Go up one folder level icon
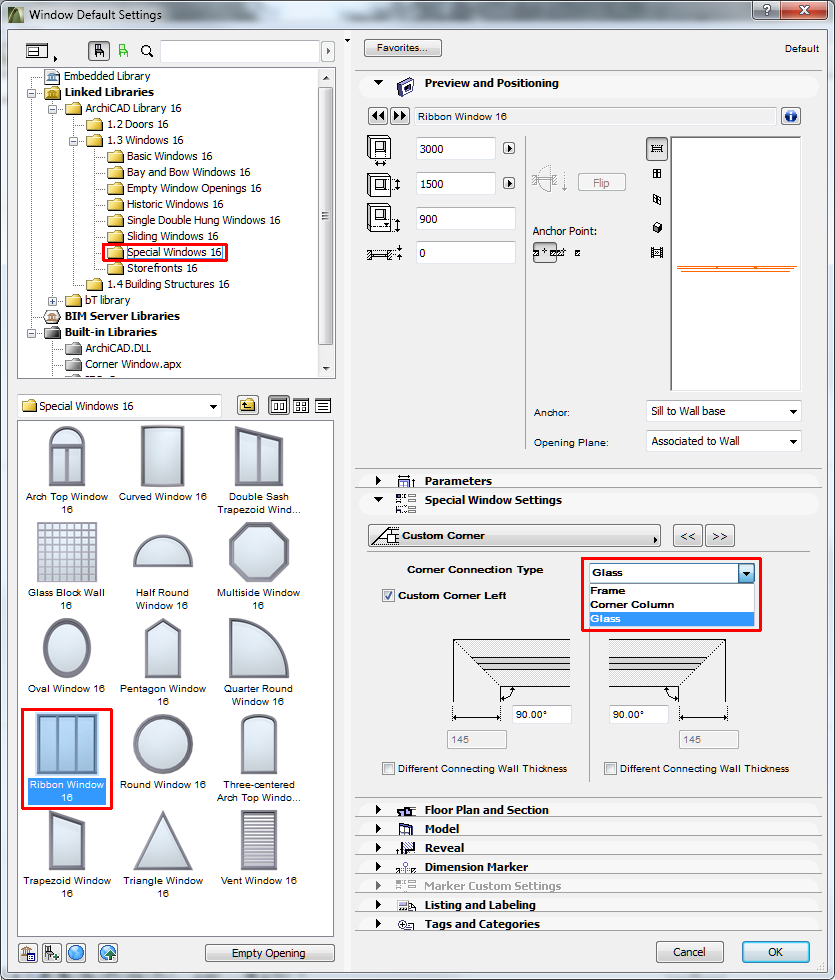The height and width of the screenshot is (980, 835). [x=248, y=406]
